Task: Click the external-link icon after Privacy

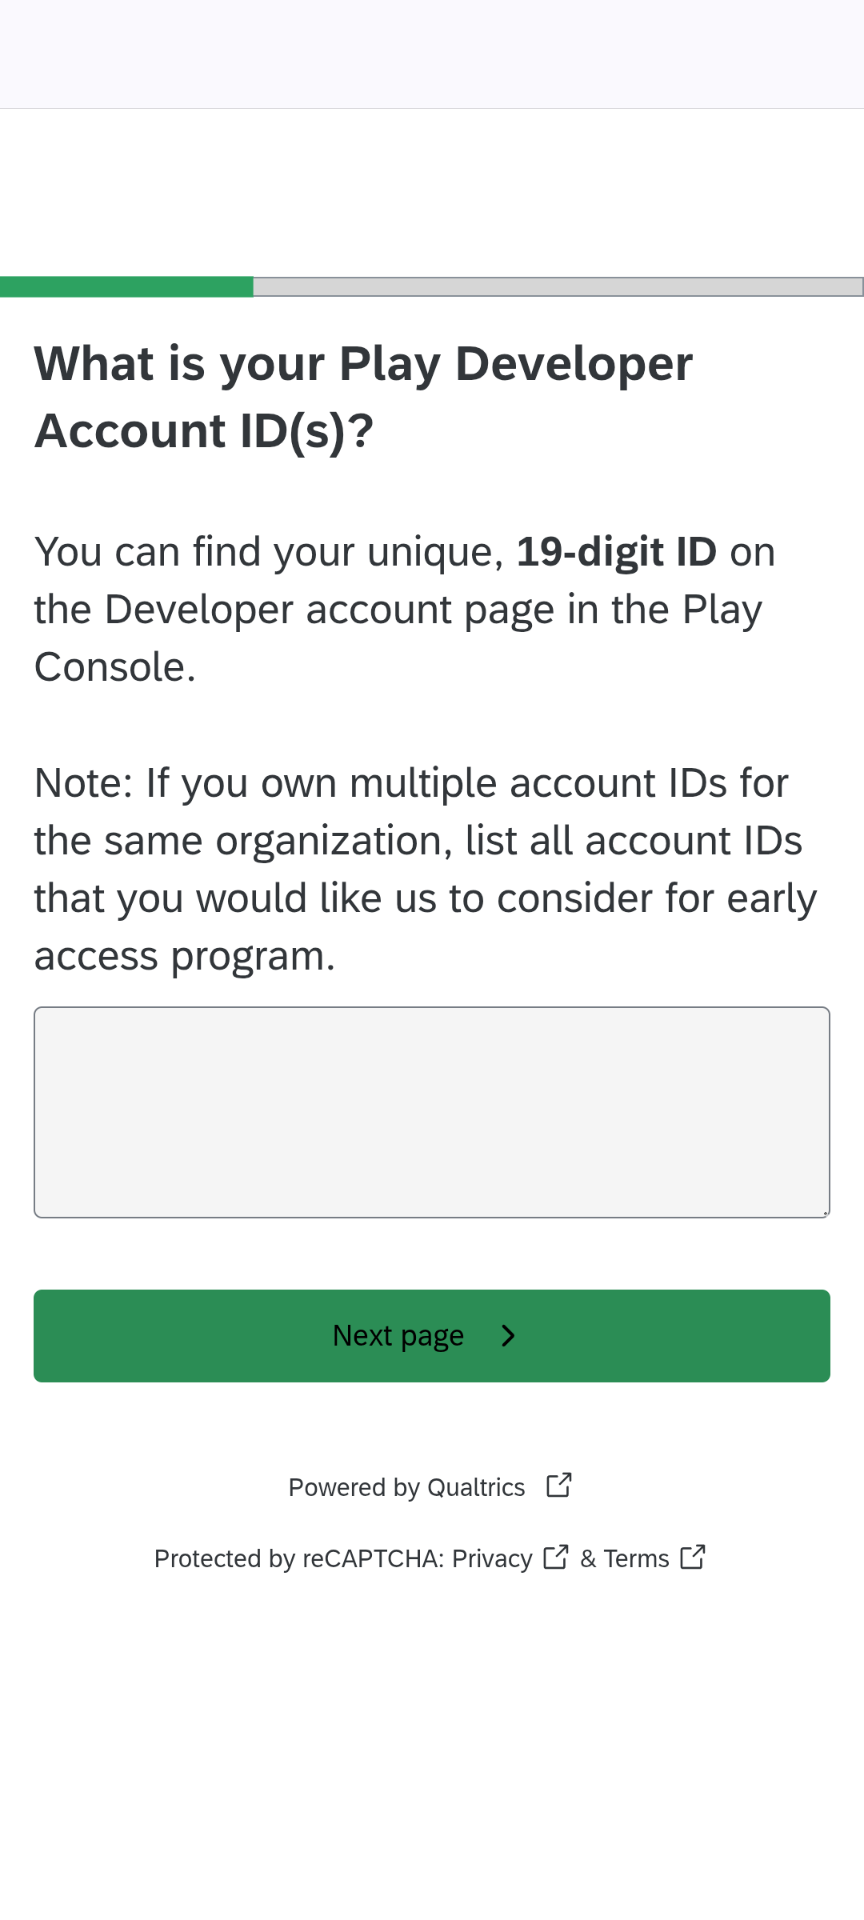Action: [x=556, y=1557]
